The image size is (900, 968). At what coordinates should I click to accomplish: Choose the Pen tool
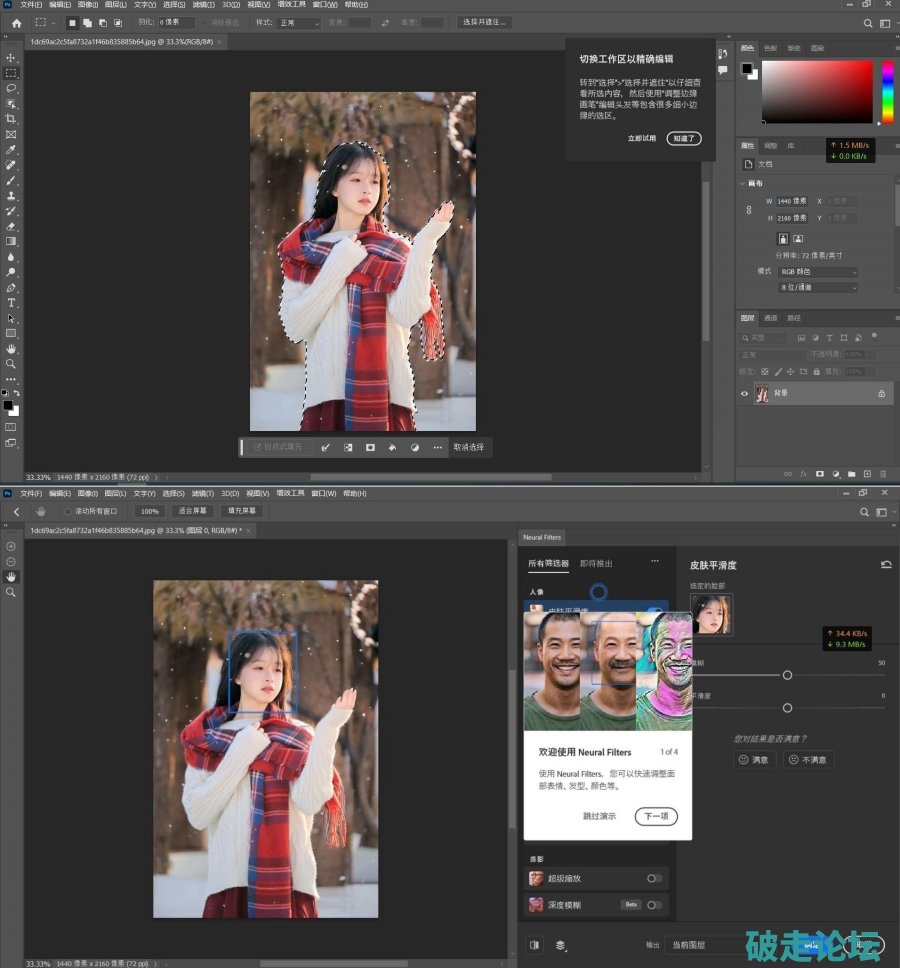12,287
